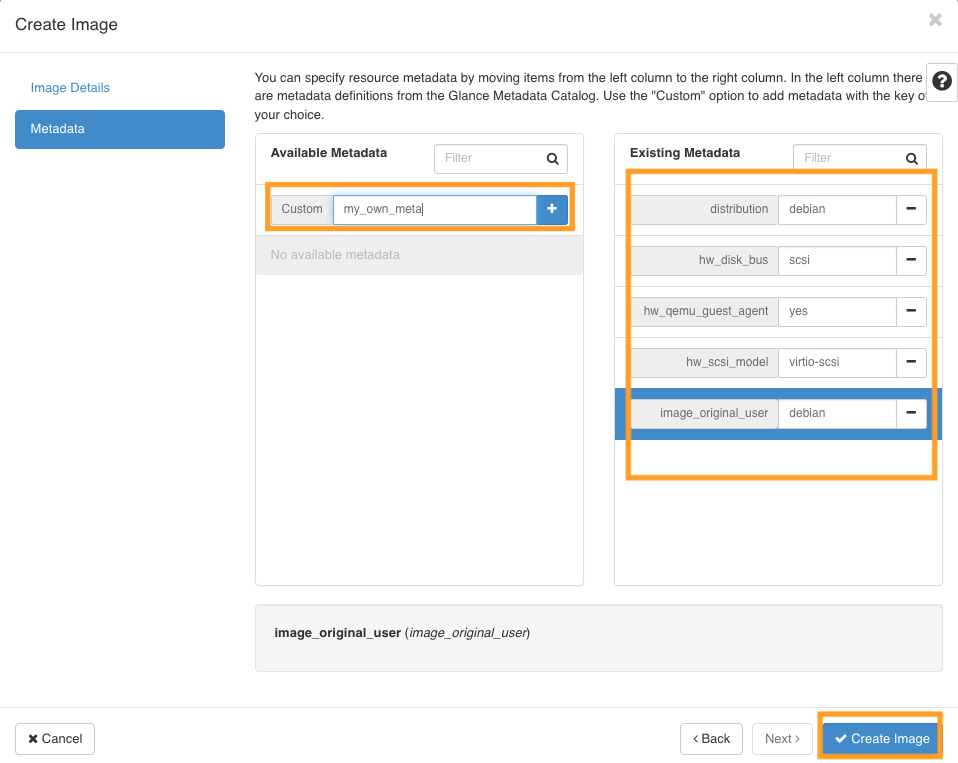Remove the distribution metadata entry
958x763 pixels.
point(911,209)
